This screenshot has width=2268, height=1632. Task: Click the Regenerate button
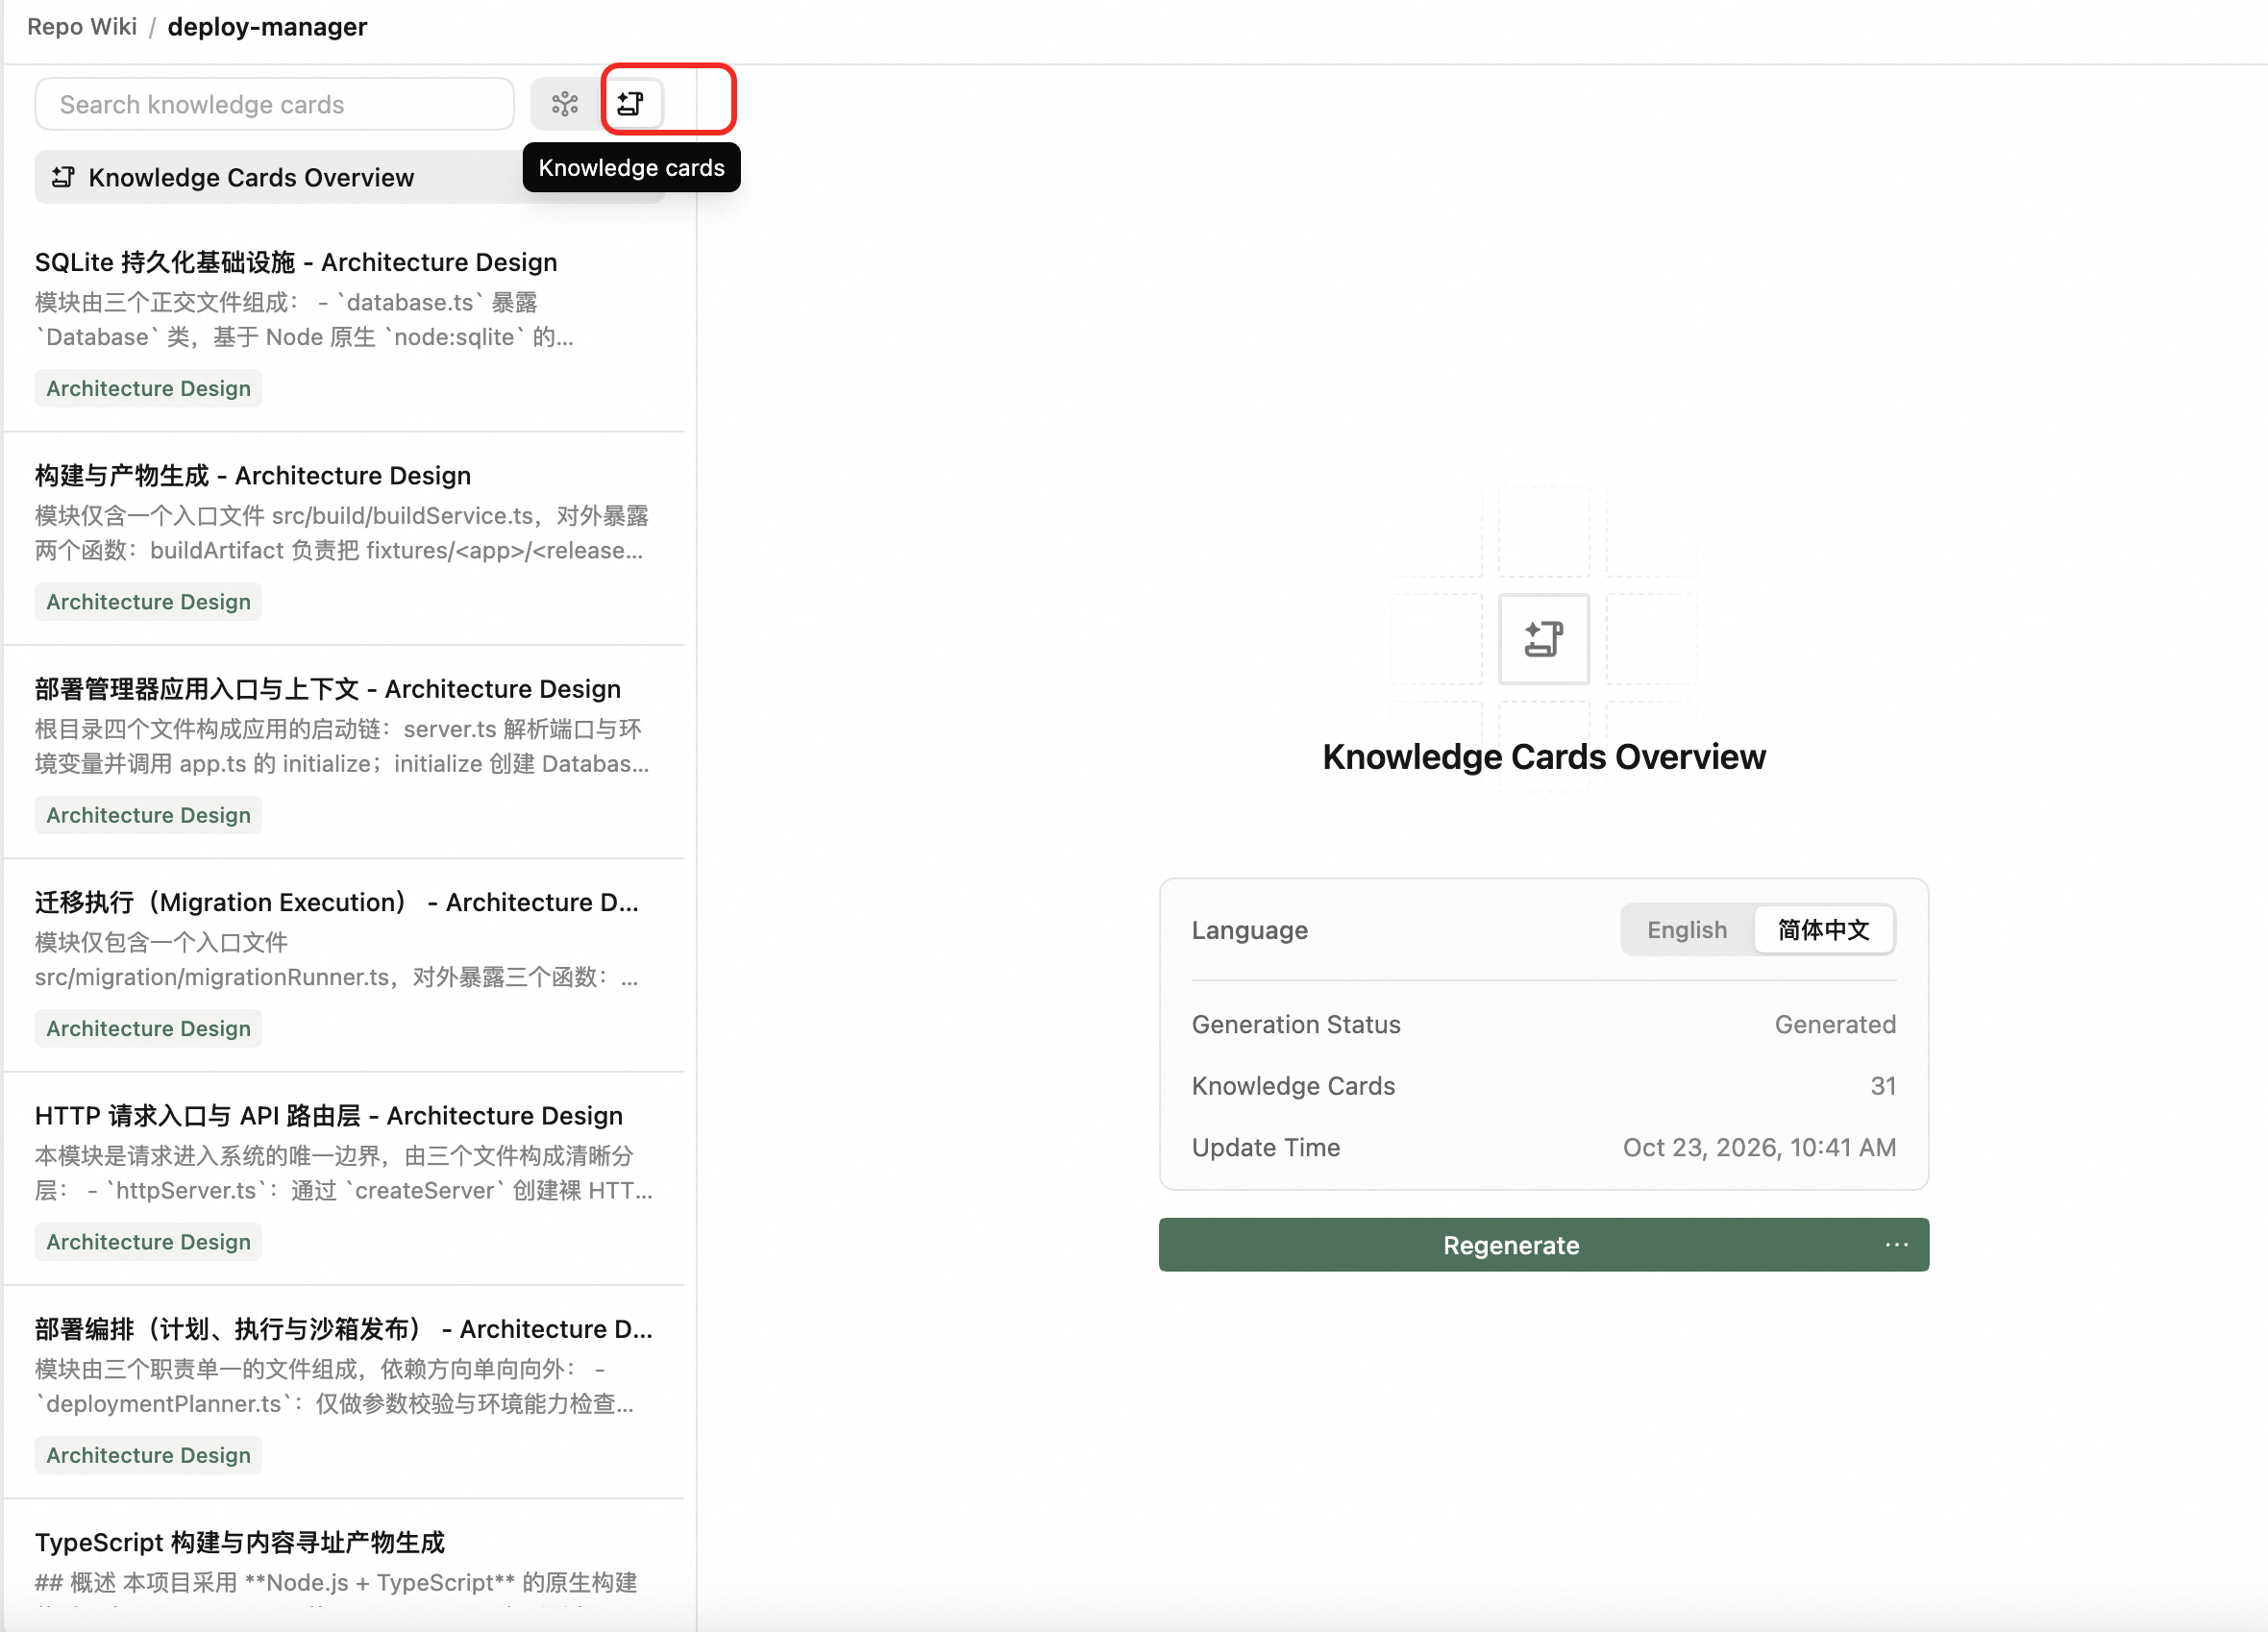click(x=1511, y=1245)
